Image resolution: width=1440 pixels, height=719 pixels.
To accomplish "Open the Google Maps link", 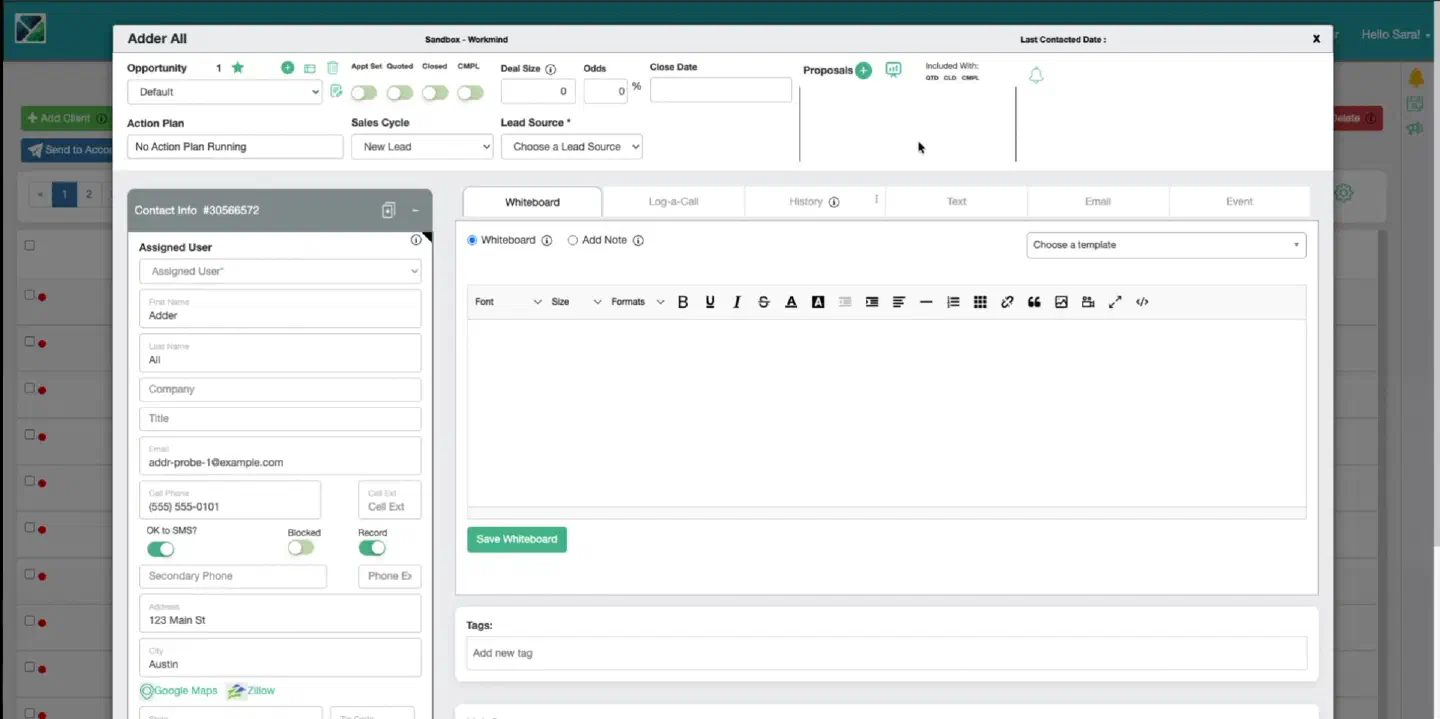I will pyautogui.click(x=179, y=691).
